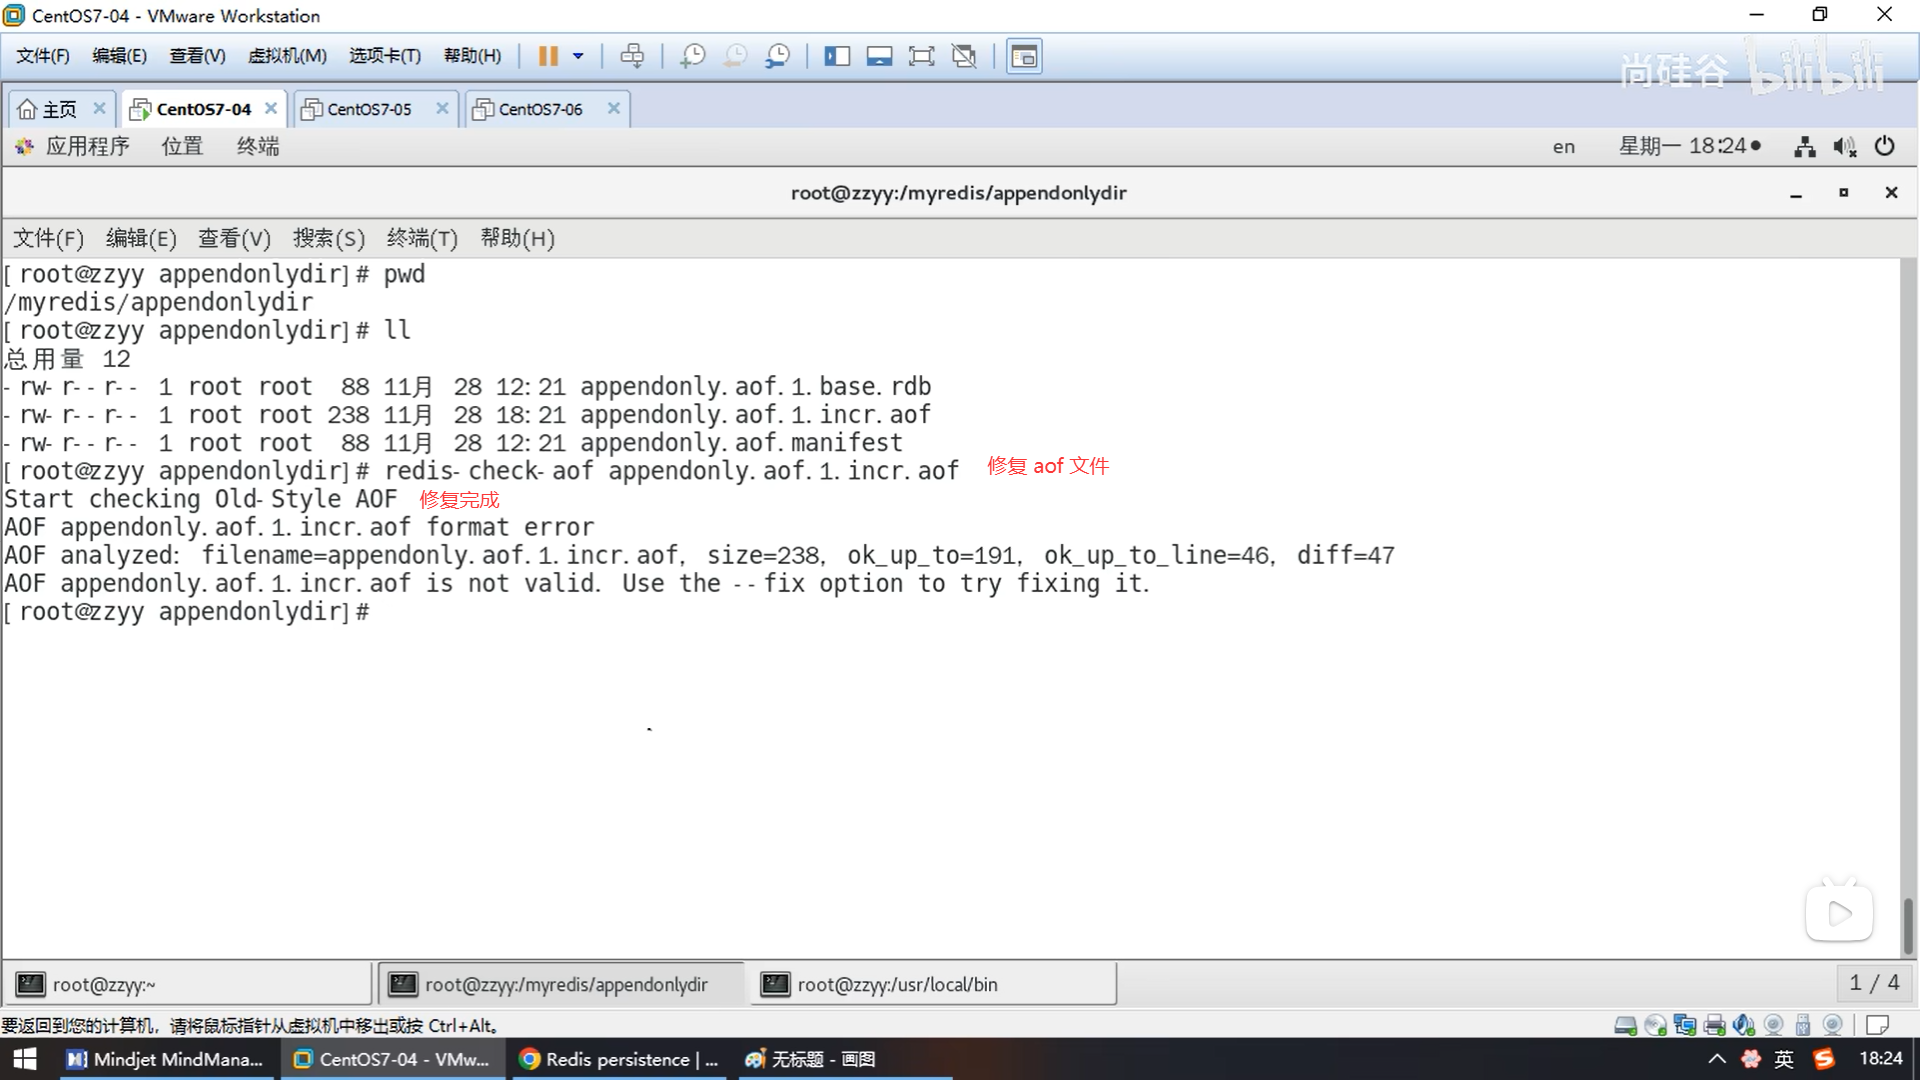Open the 位置 places menu

point(182,146)
